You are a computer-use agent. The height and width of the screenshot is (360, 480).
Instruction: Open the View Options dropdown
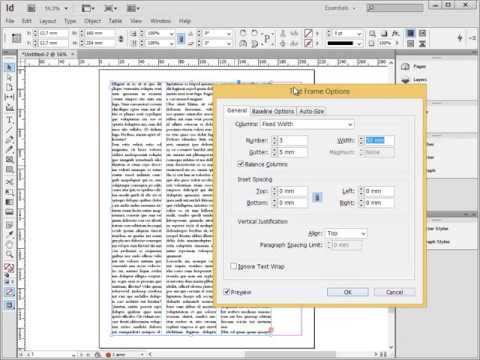click(x=88, y=8)
